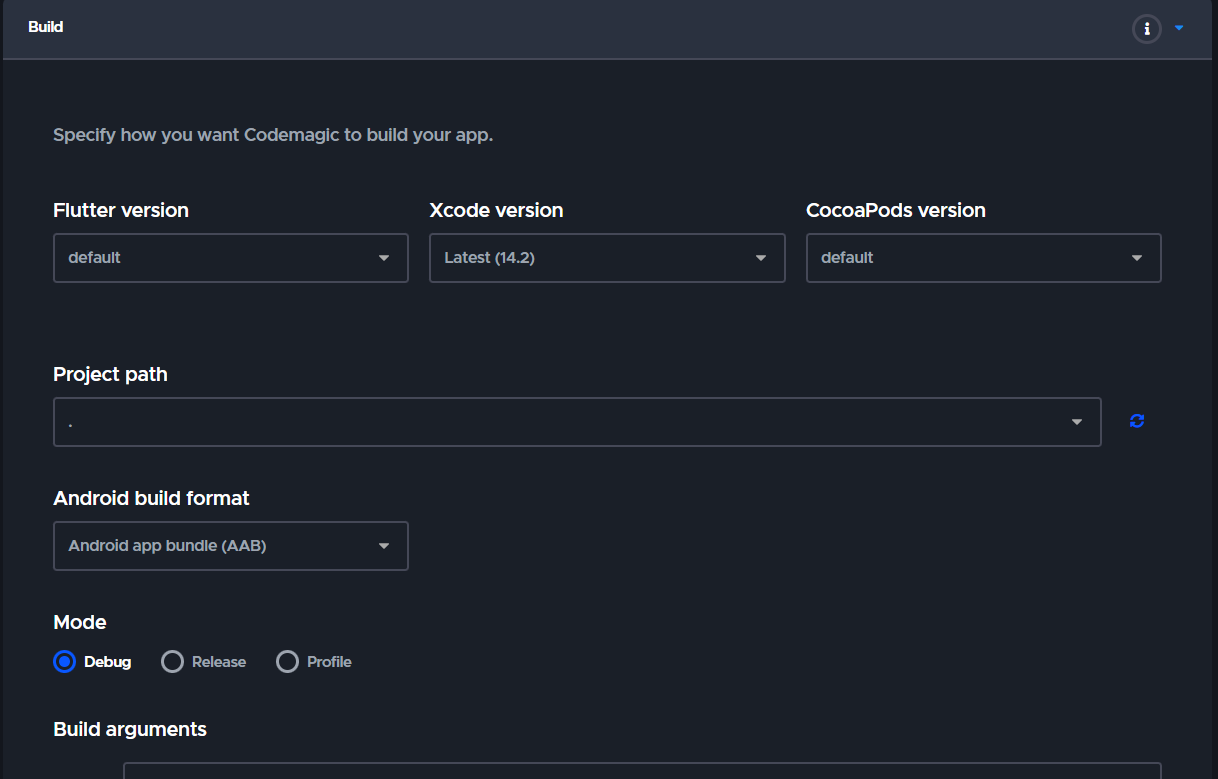Screen dimensions: 1218x779
Task: Select the Release mode radio button
Action: tap(173, 662)
